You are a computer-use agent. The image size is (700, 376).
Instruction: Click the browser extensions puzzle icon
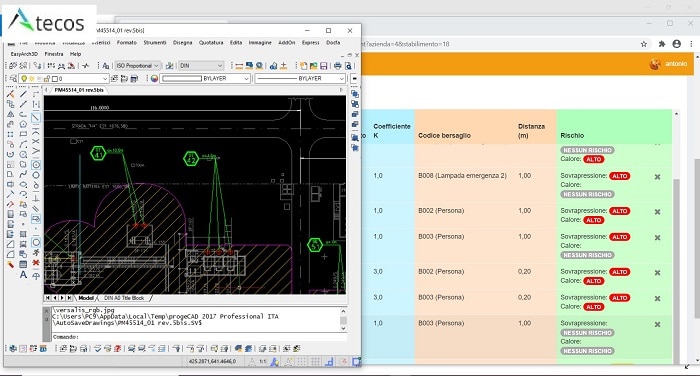662,44
